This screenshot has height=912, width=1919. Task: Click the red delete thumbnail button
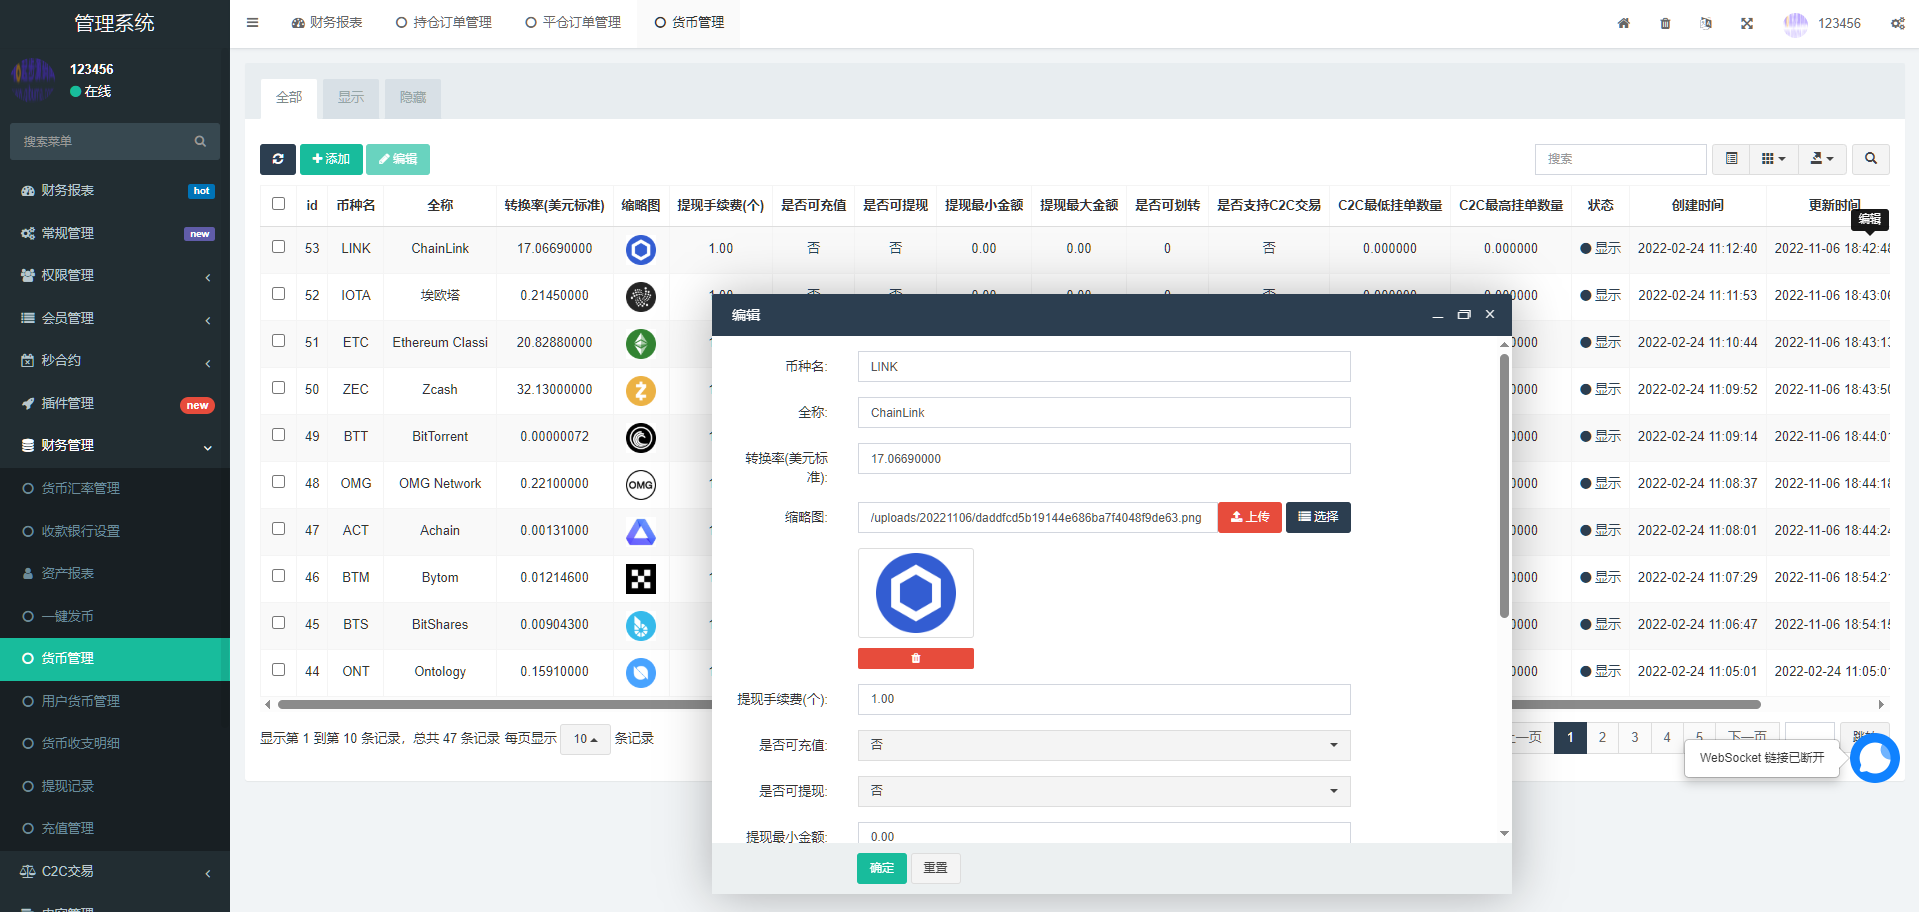[915, 658]
